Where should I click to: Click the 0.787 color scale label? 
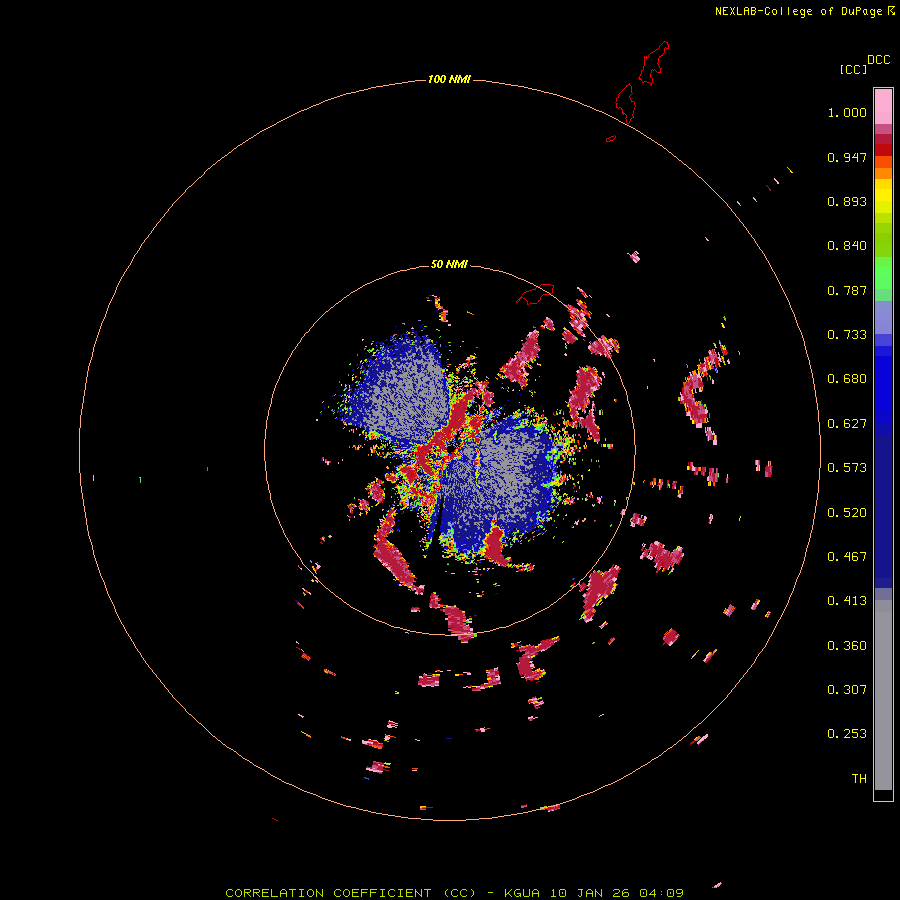click(847, 290)
